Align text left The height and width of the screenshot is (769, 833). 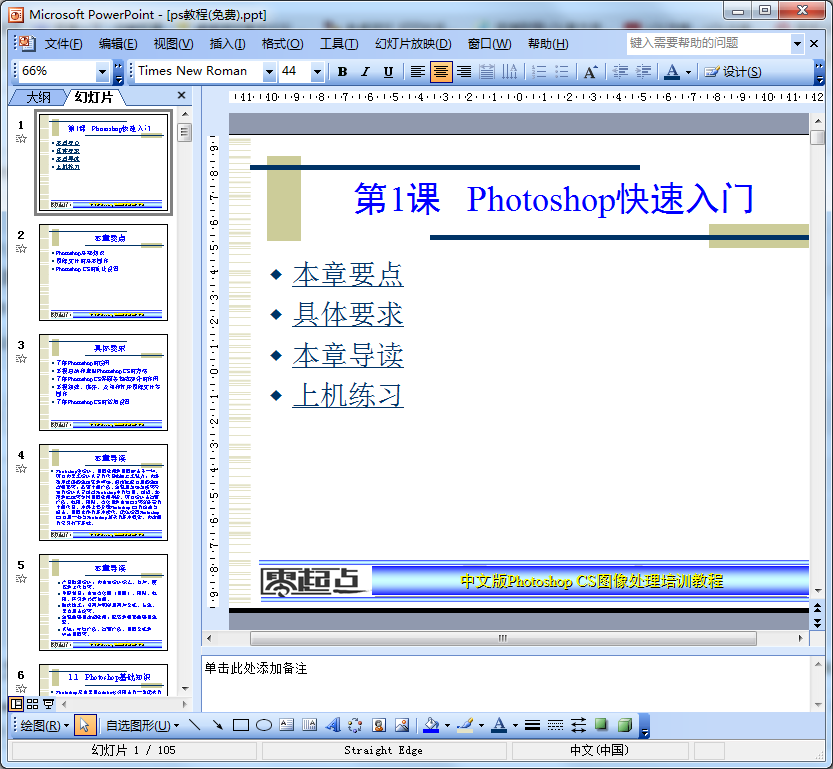(418, 72)
